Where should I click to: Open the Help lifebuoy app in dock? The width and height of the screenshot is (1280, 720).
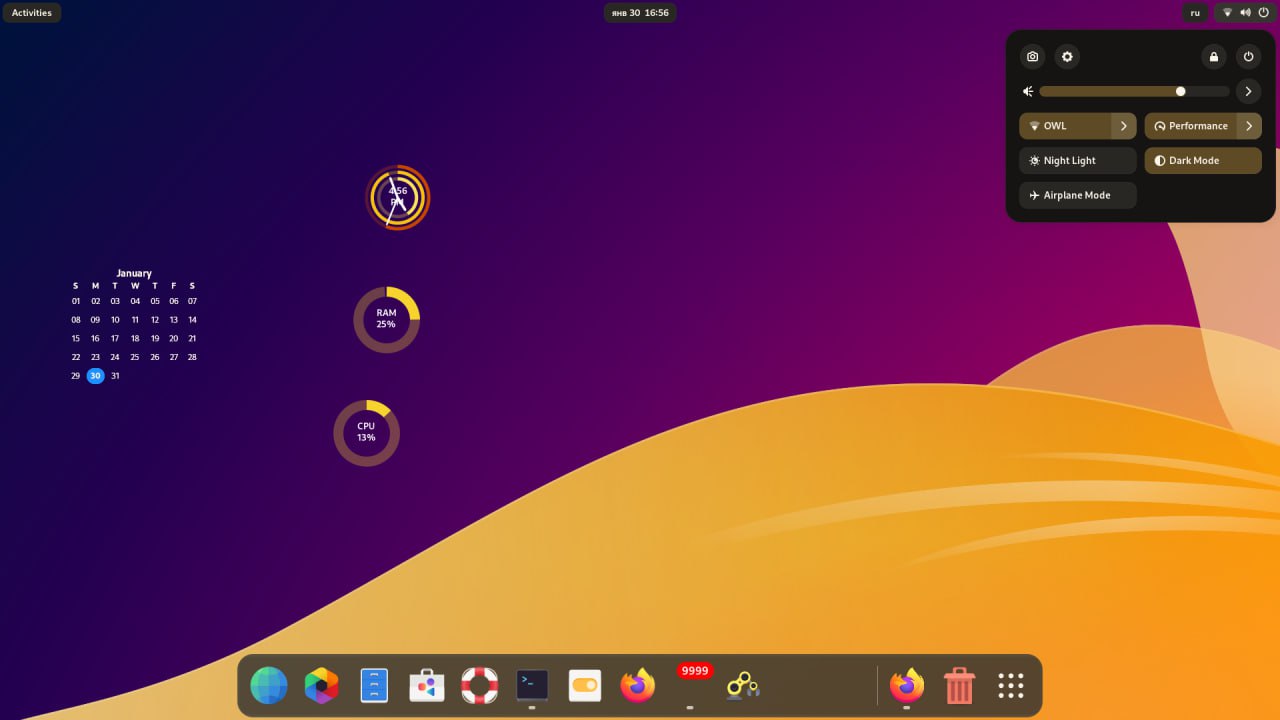point(479,685)
